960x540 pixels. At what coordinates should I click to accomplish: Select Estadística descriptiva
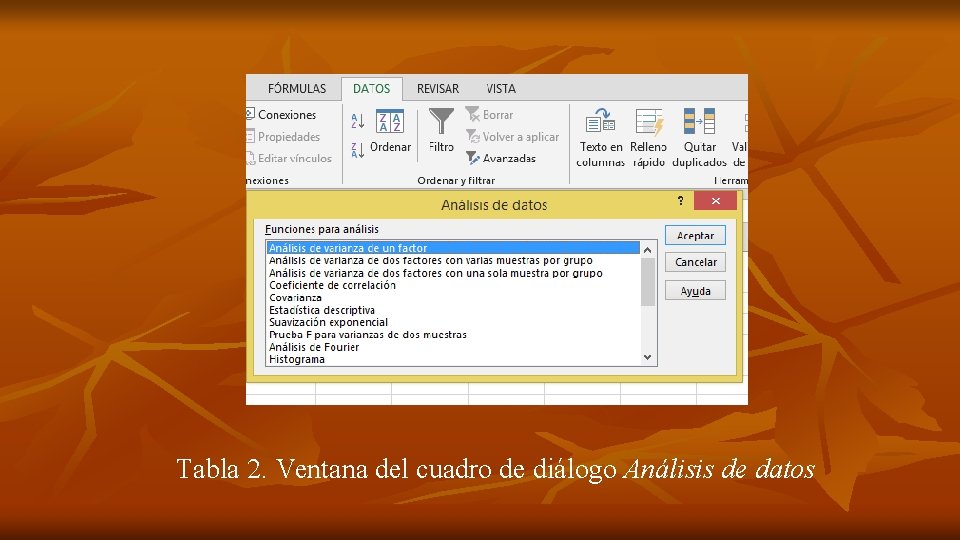click(453, 310)
